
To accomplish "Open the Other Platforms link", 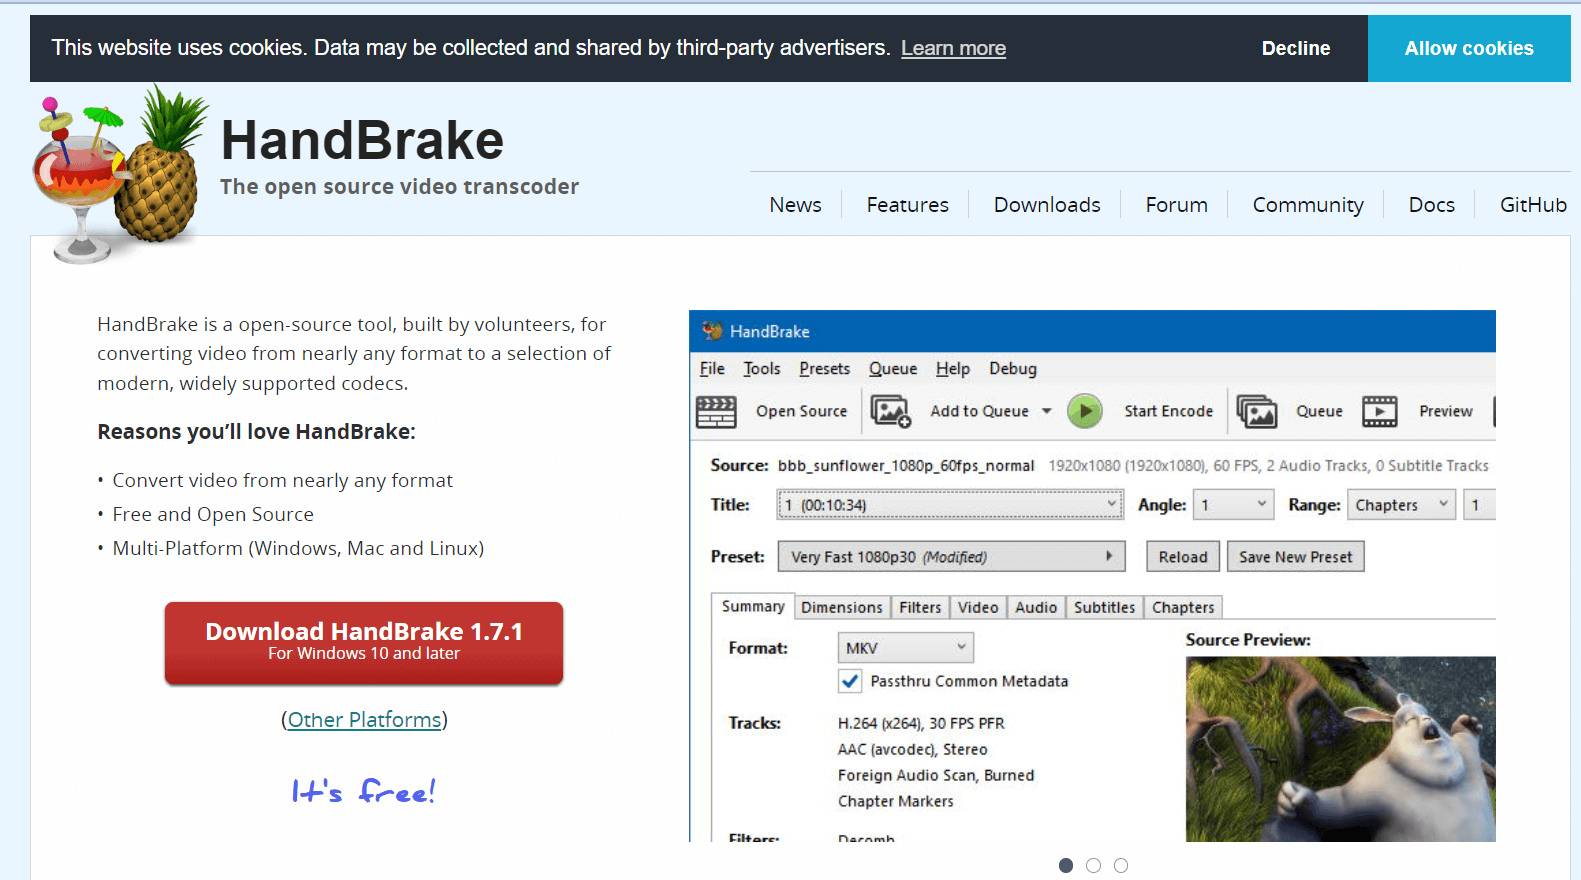I will pyautogui.click(x=365, y=720).
